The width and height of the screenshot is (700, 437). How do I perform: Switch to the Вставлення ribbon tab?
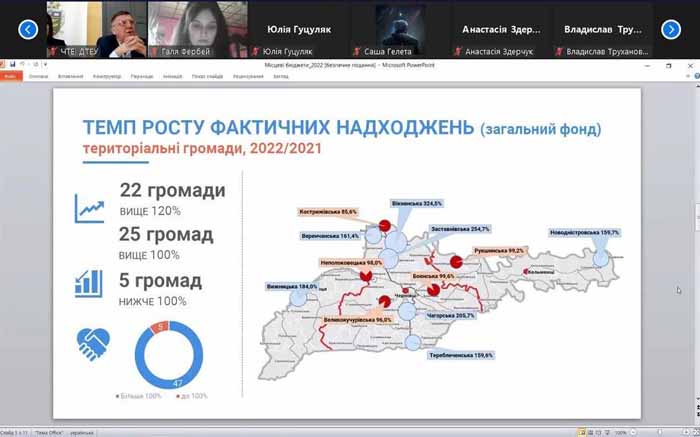tap(71, 76)
